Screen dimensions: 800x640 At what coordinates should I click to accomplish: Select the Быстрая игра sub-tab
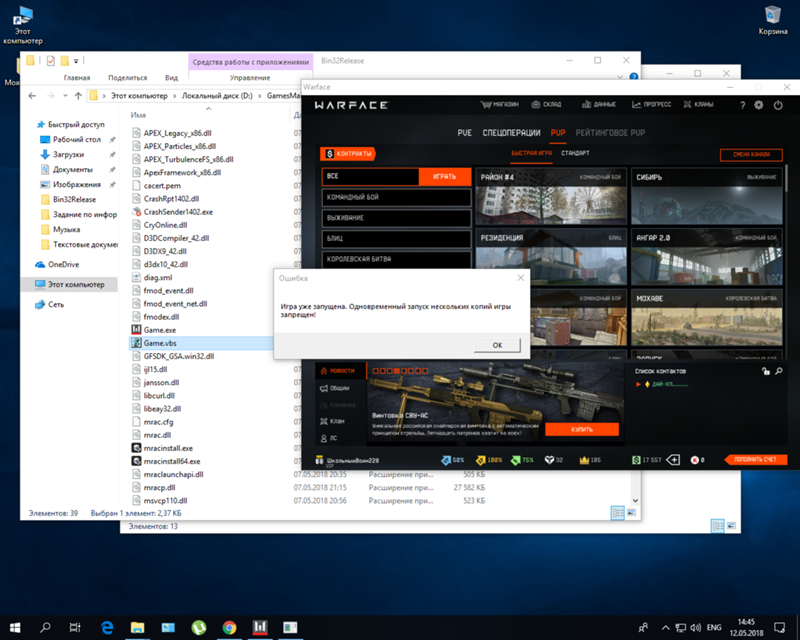[x=531, y=153]
